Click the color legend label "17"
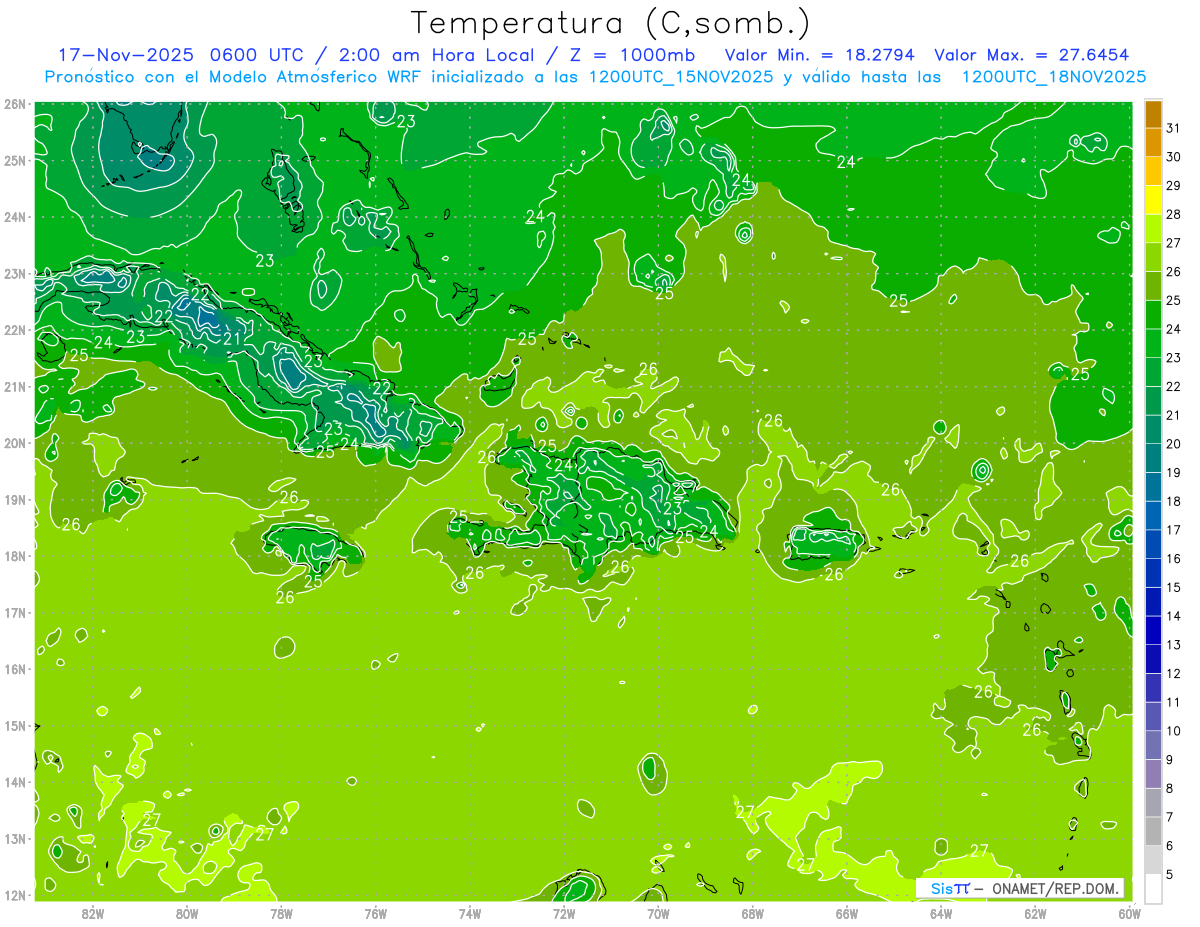Image resolution: width=1200 pixels, height=927 pixels. 1174,530
